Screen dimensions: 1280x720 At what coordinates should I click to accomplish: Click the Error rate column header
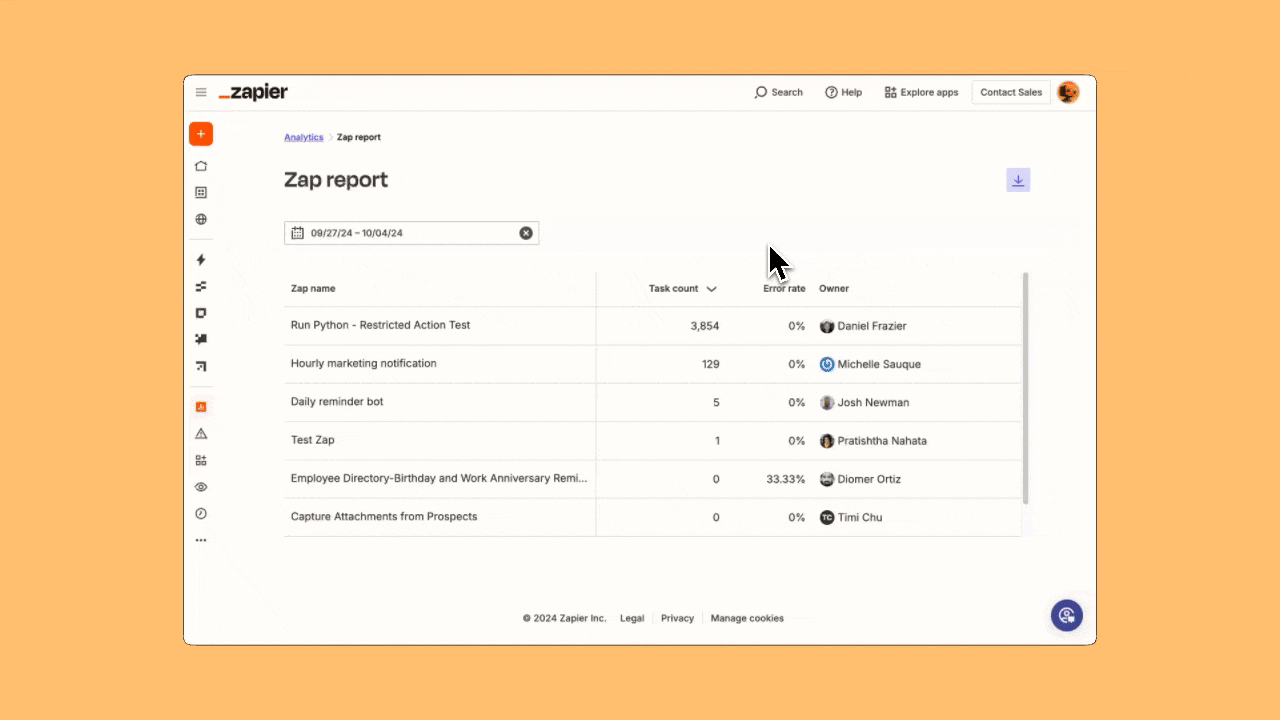pyautogui.click(x=784, y=289)
